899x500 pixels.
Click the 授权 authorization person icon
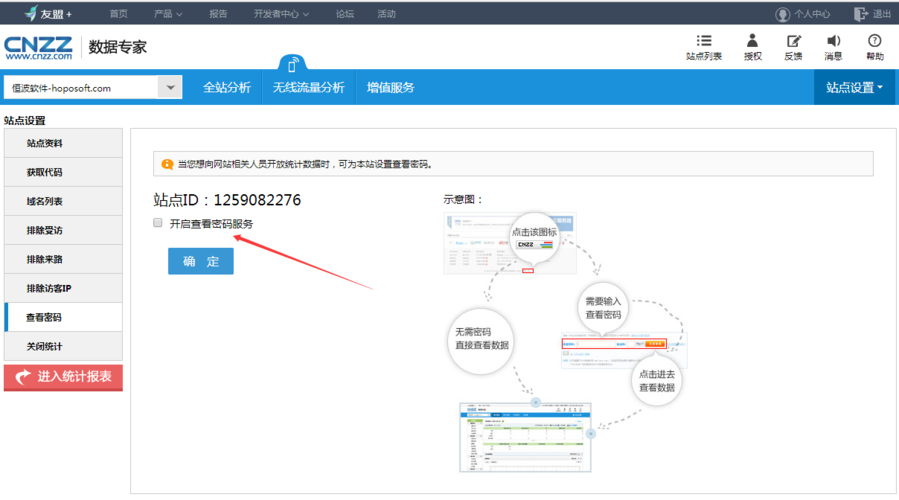point(752,40)
